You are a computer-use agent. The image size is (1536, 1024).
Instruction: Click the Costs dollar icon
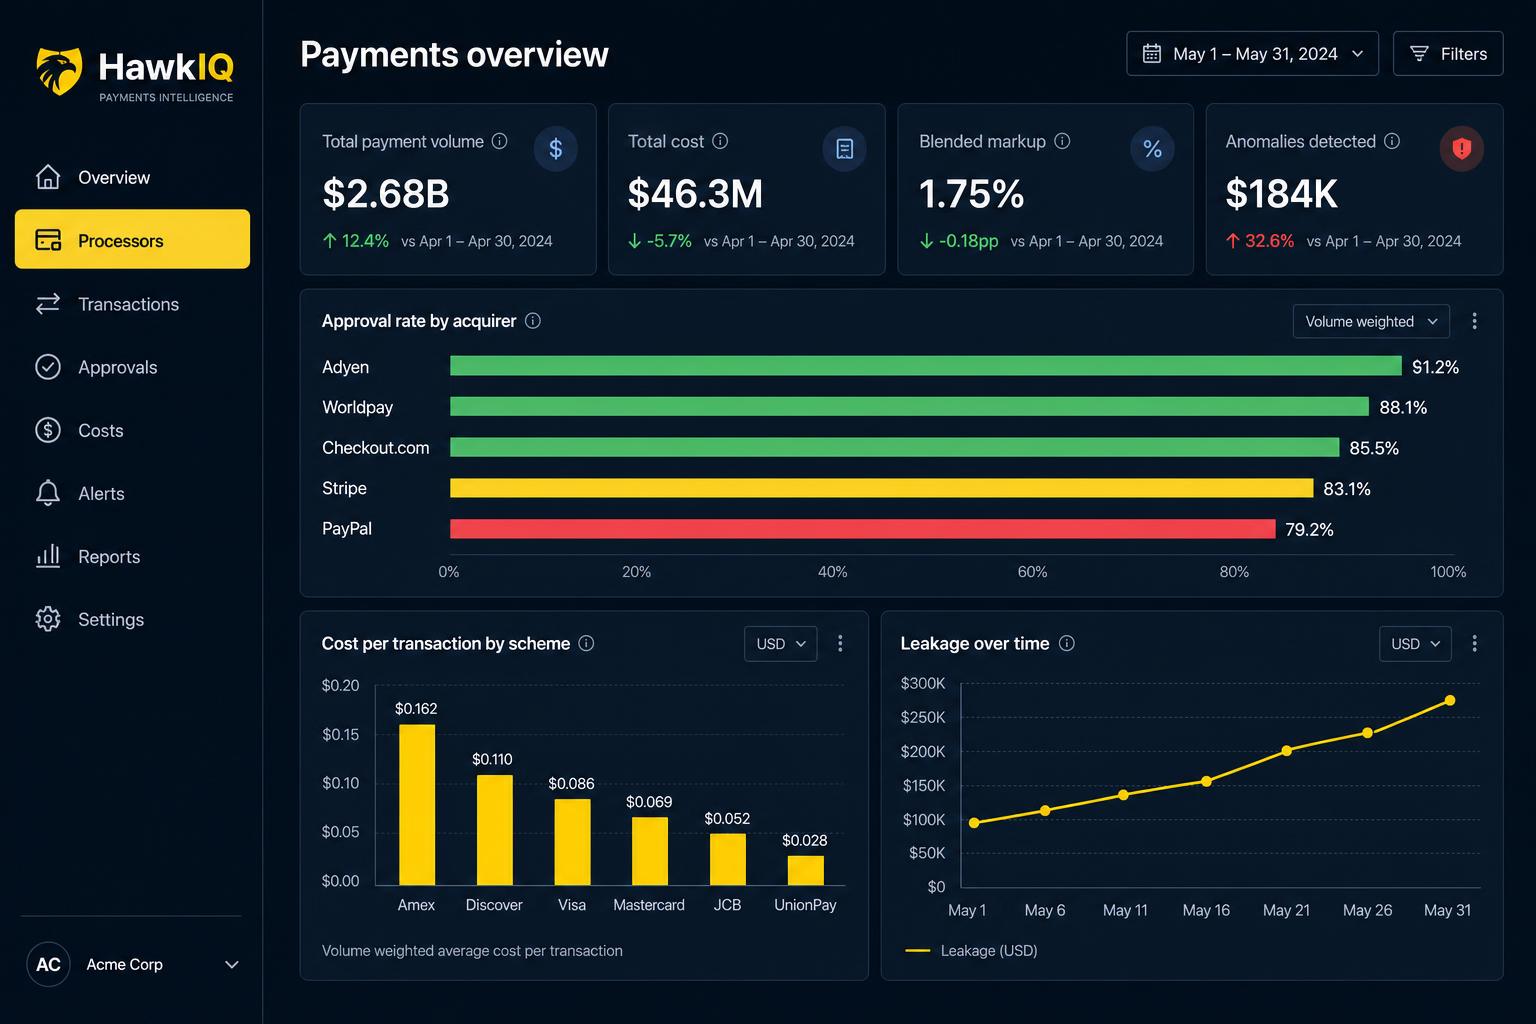pos(48,430)
